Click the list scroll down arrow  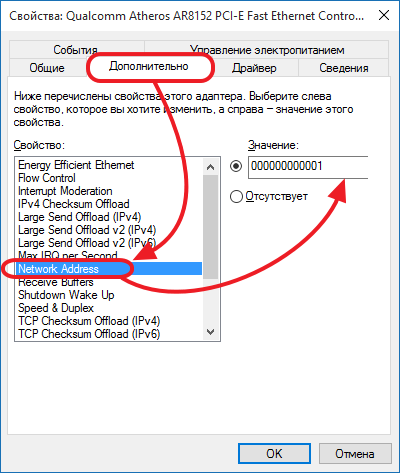pyautogui.click(x=210, y=332)
